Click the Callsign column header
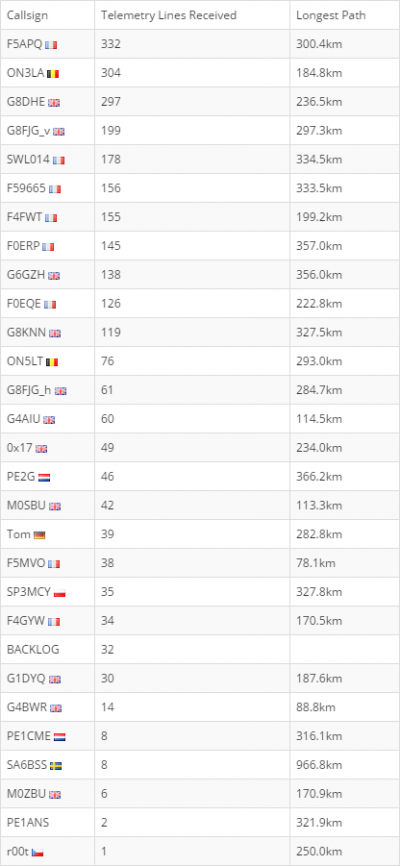 [x=27, y=15]
